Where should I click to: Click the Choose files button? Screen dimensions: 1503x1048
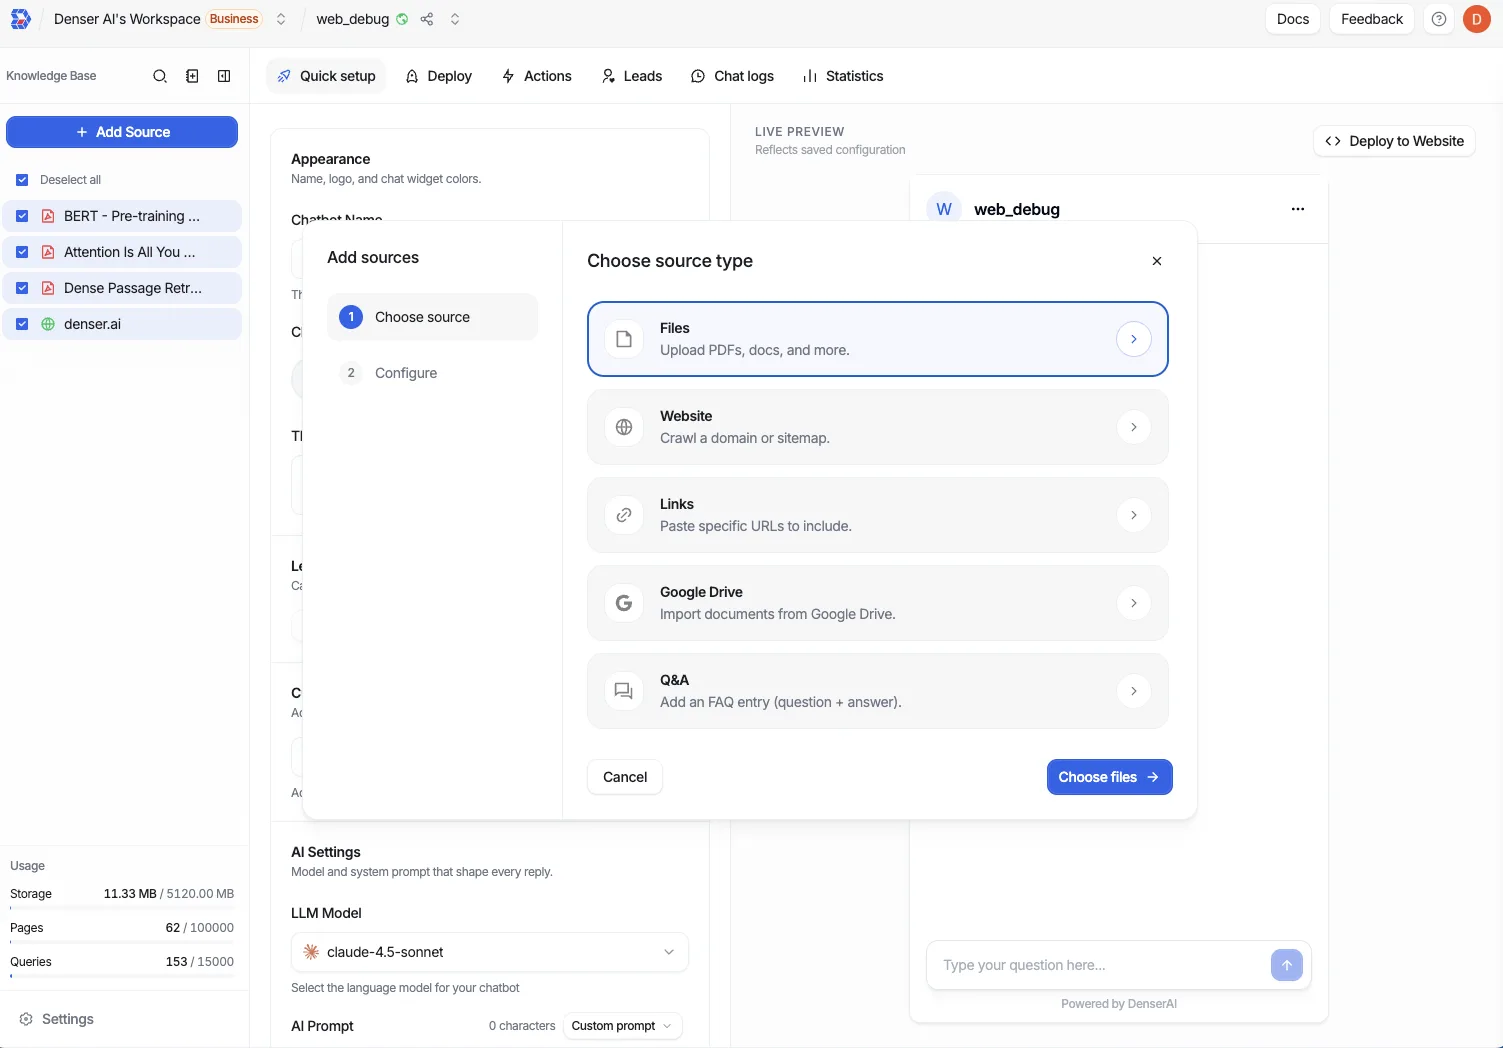(1109, 777)
